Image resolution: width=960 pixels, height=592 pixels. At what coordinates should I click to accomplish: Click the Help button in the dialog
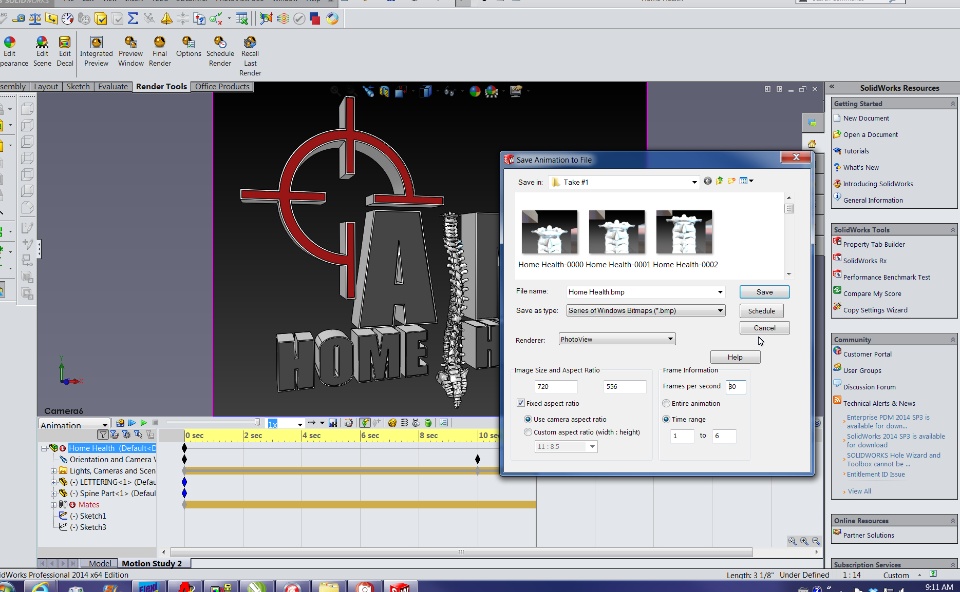[x=735, y=357]
